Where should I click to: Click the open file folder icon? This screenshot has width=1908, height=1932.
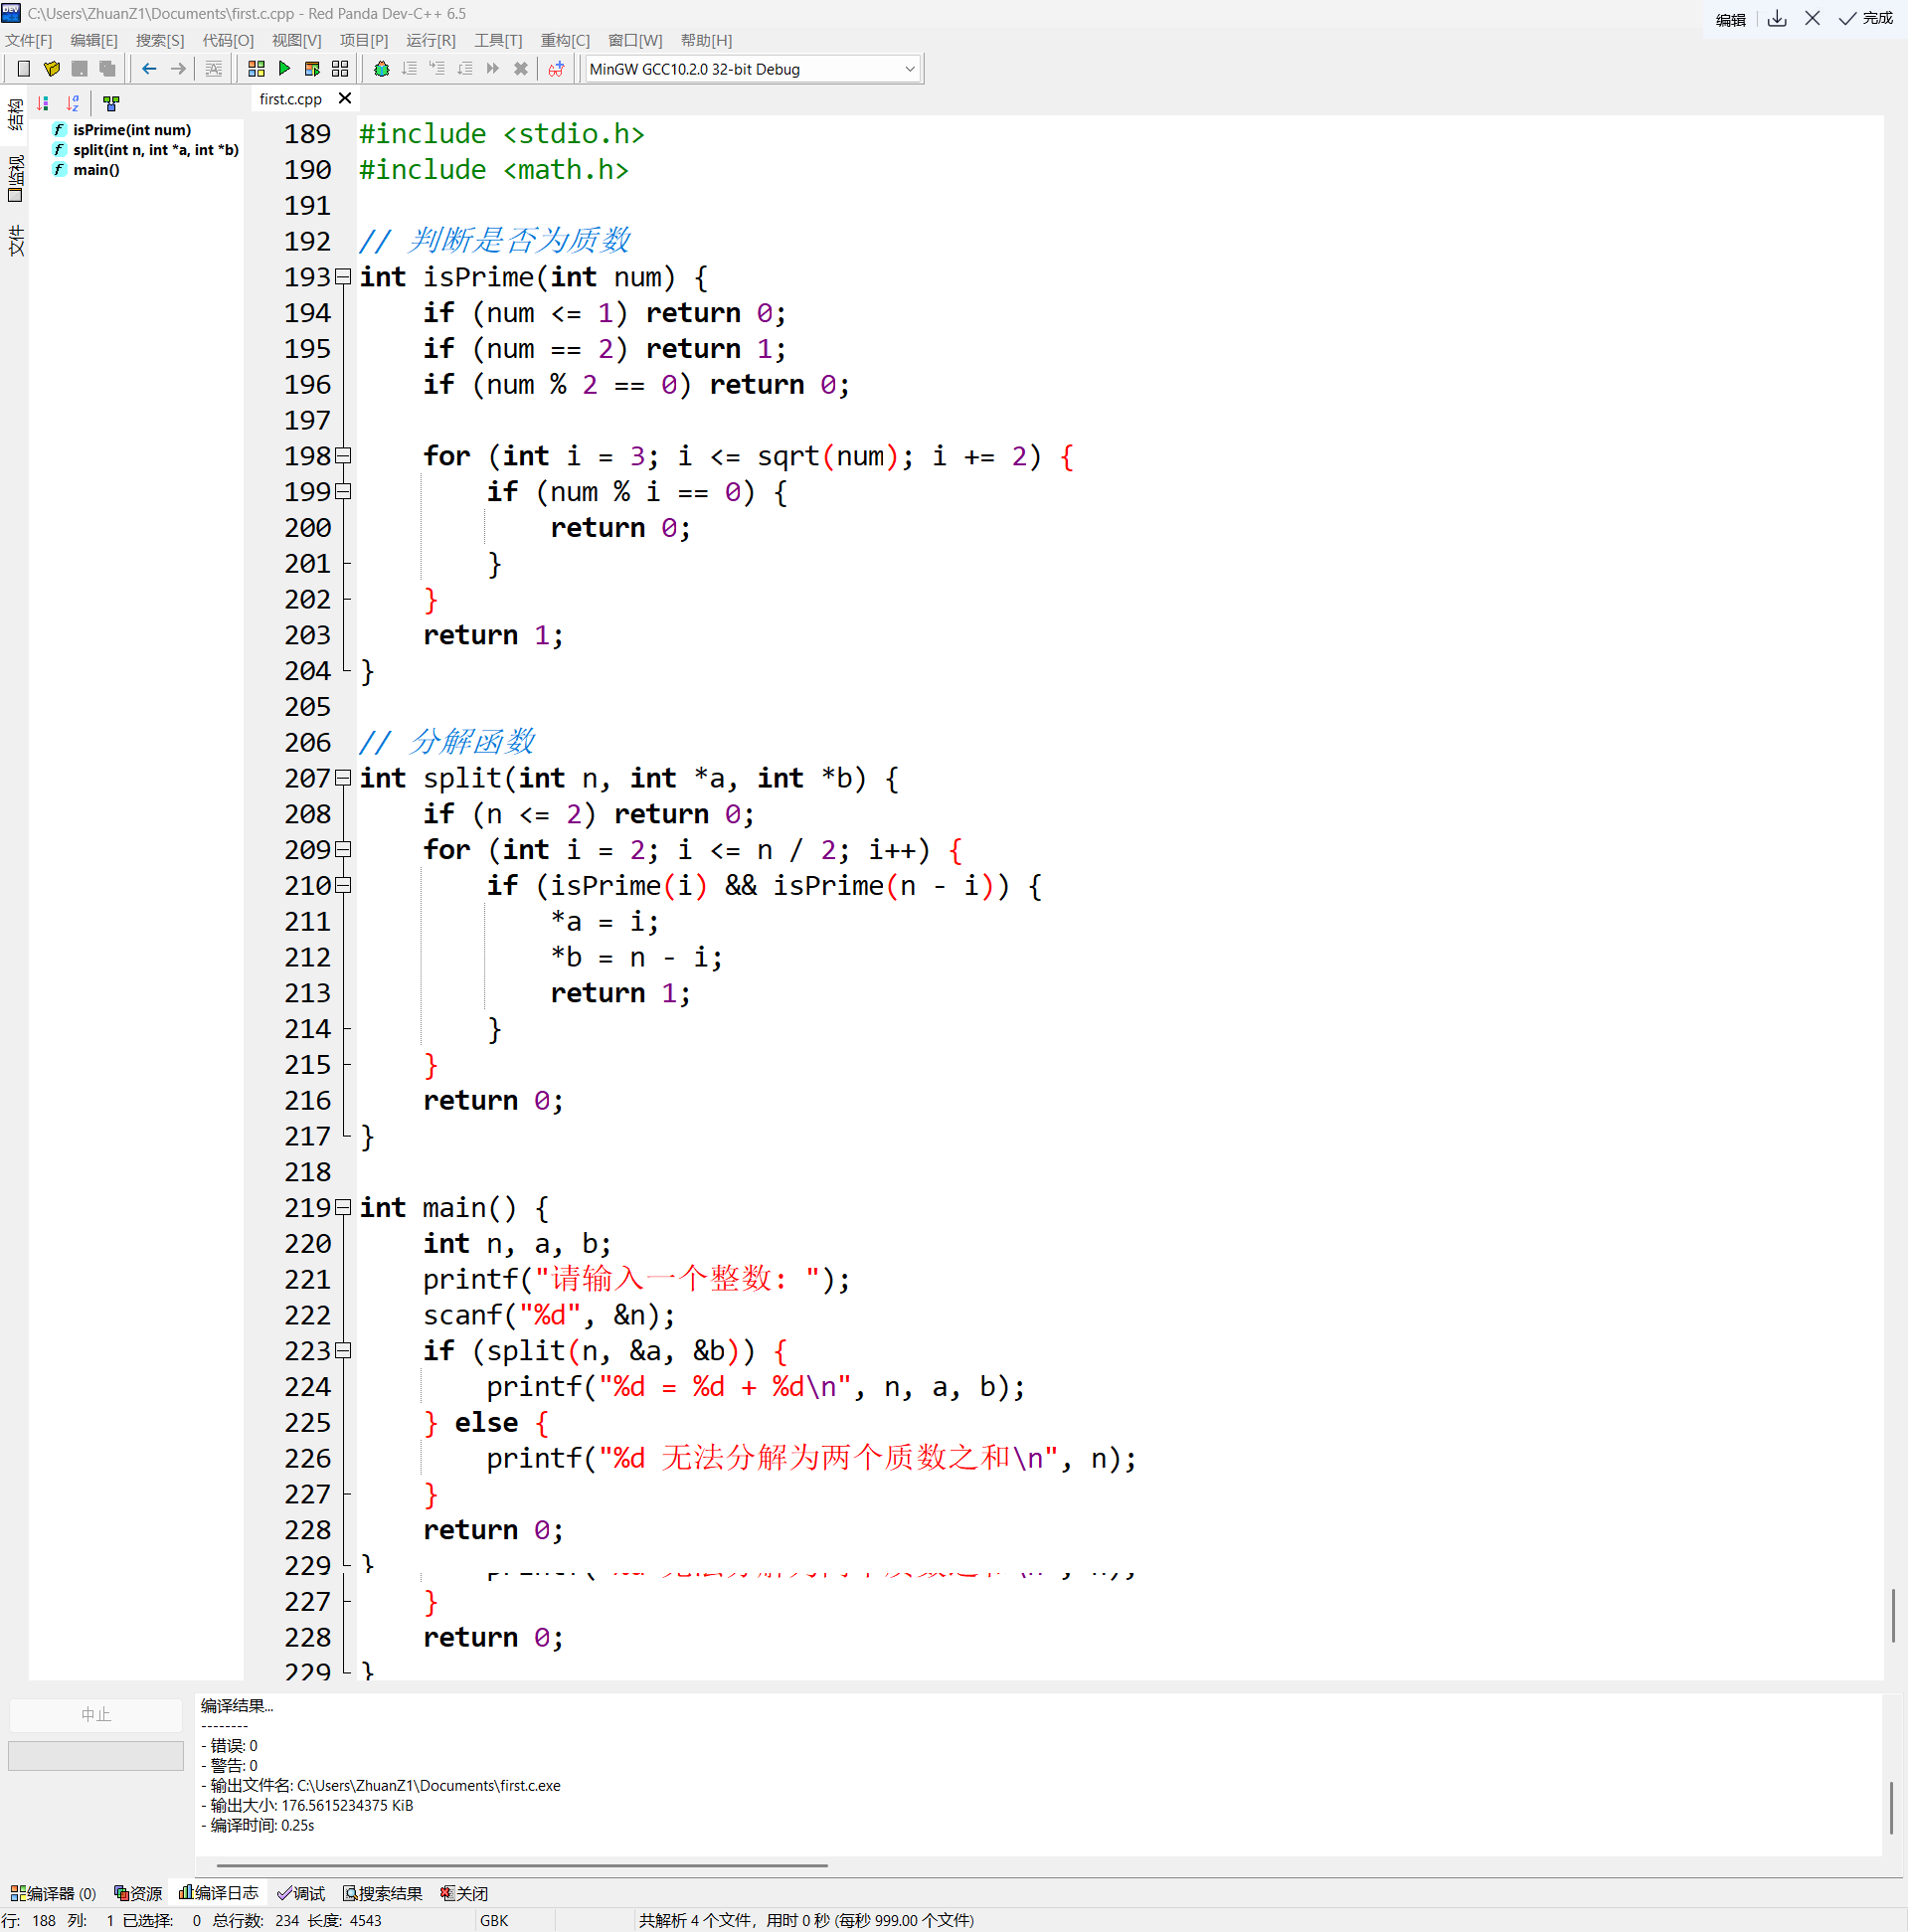(x=52, y=69)
